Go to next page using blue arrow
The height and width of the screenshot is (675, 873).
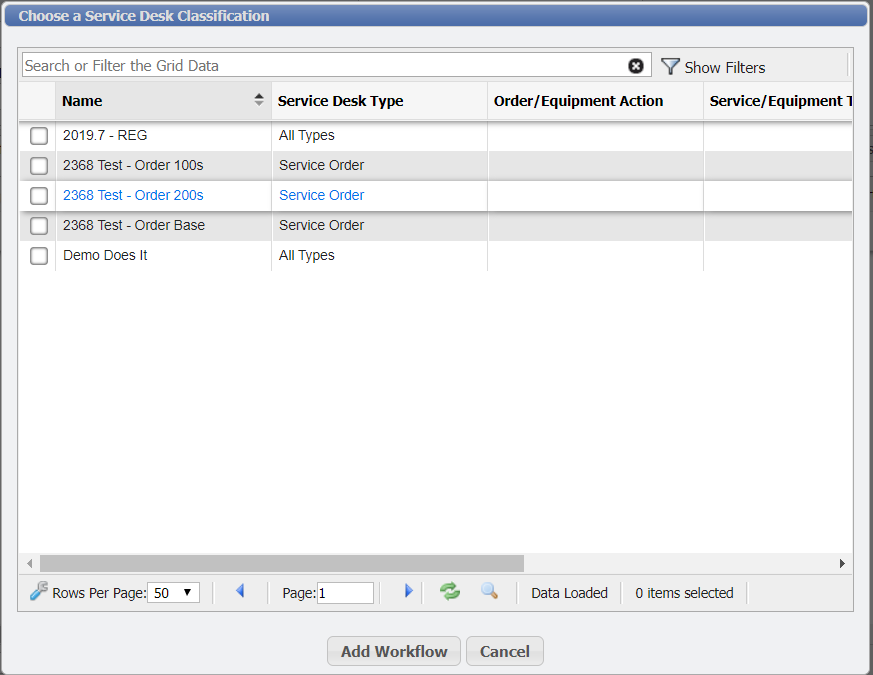click(x=407, y=591)
